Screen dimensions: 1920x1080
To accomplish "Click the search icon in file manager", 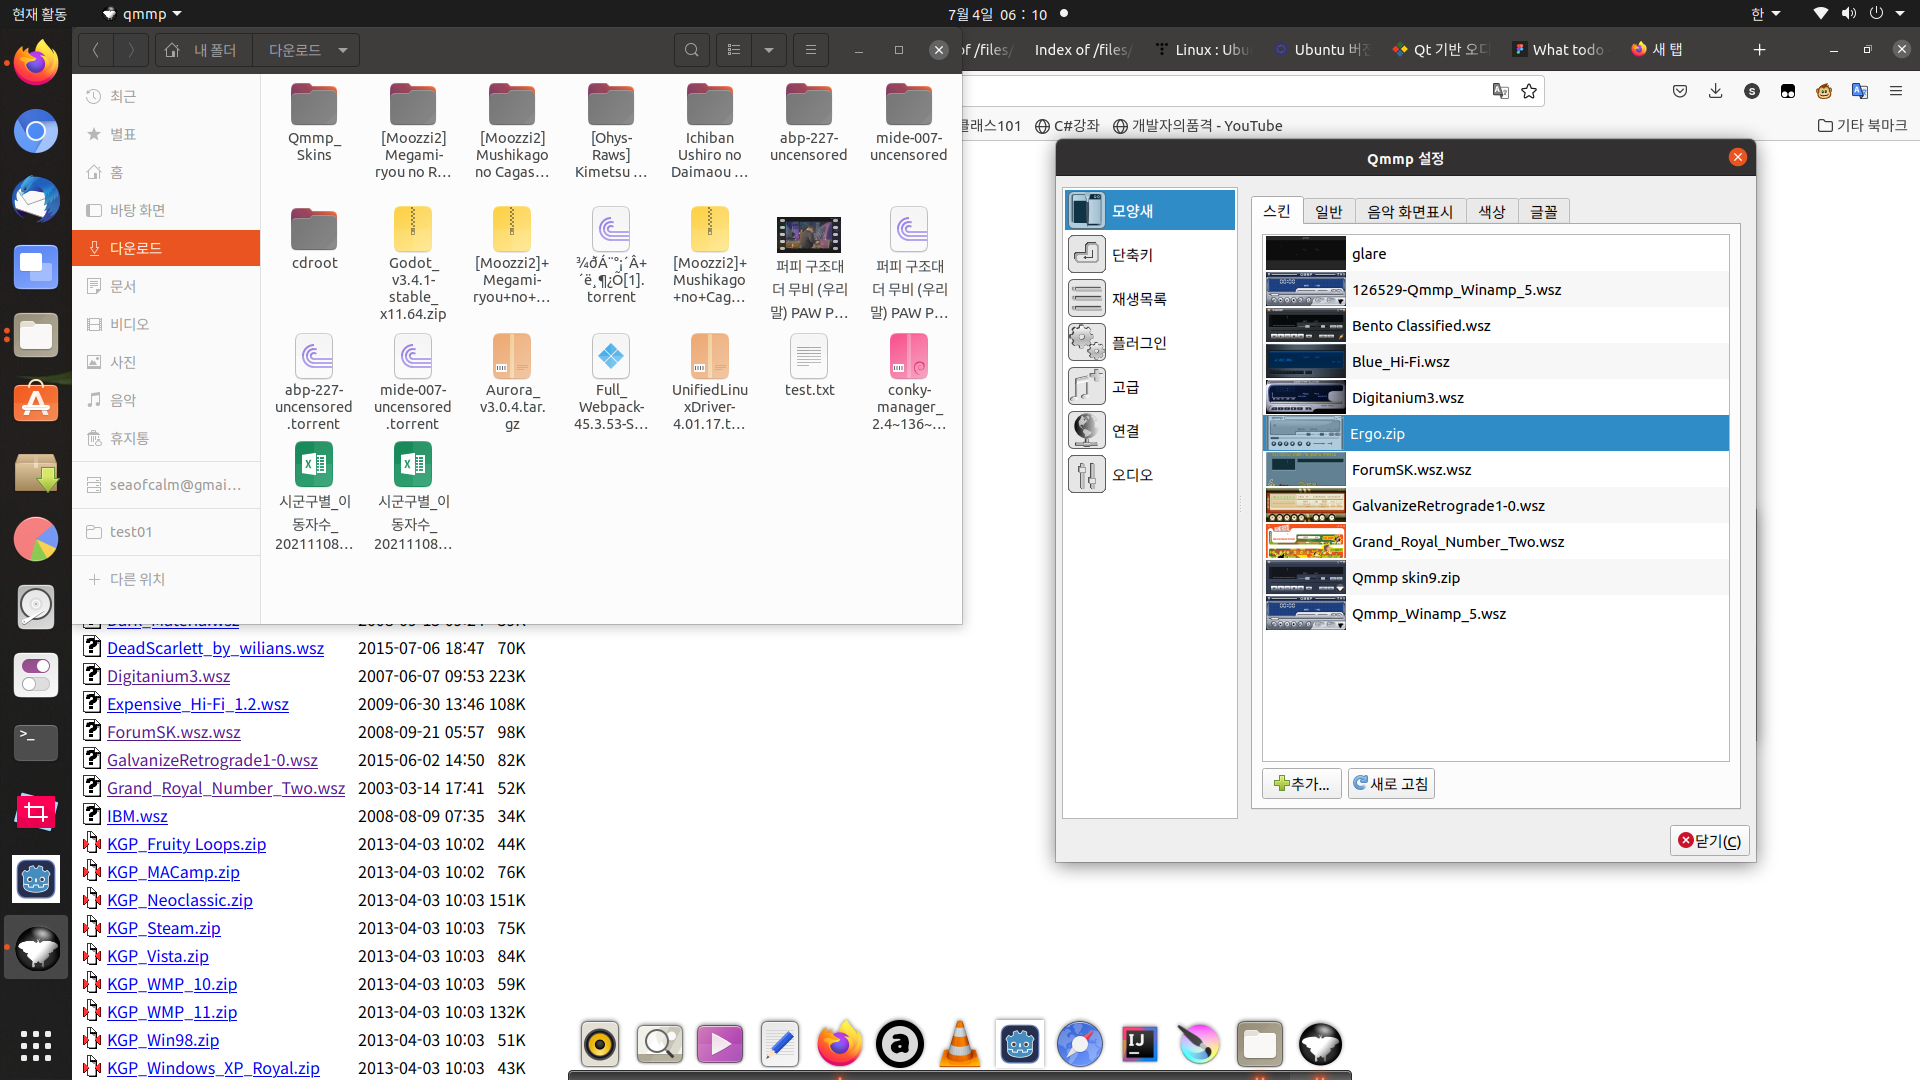I will pos(691,50).
